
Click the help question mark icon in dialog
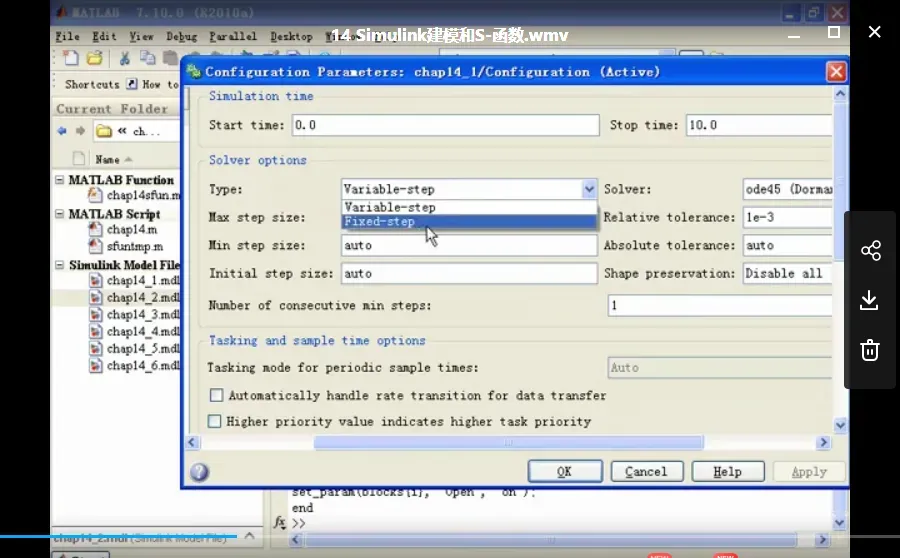pos(199,472)
